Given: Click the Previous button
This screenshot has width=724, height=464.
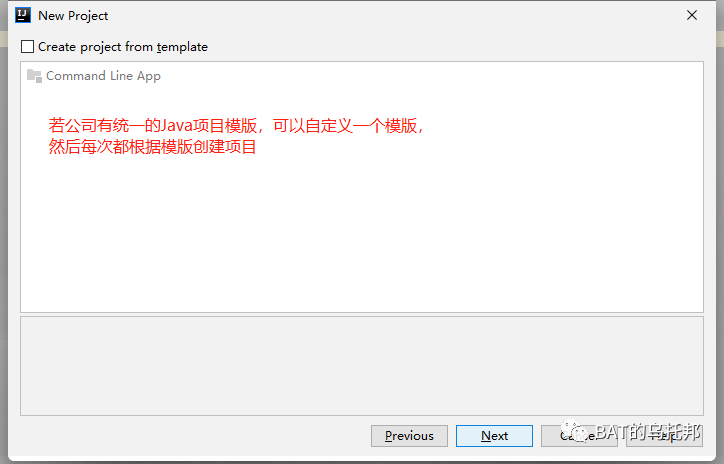Looking at the screenshot, I should tap(409, 436).
